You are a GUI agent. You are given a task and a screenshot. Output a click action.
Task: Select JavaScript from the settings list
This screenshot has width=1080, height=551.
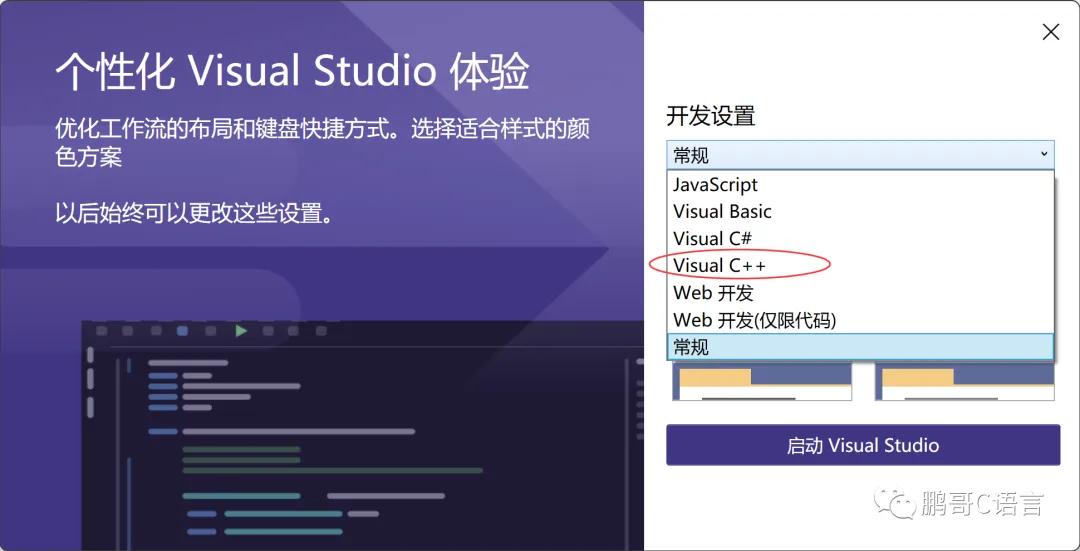coord(860,185)
